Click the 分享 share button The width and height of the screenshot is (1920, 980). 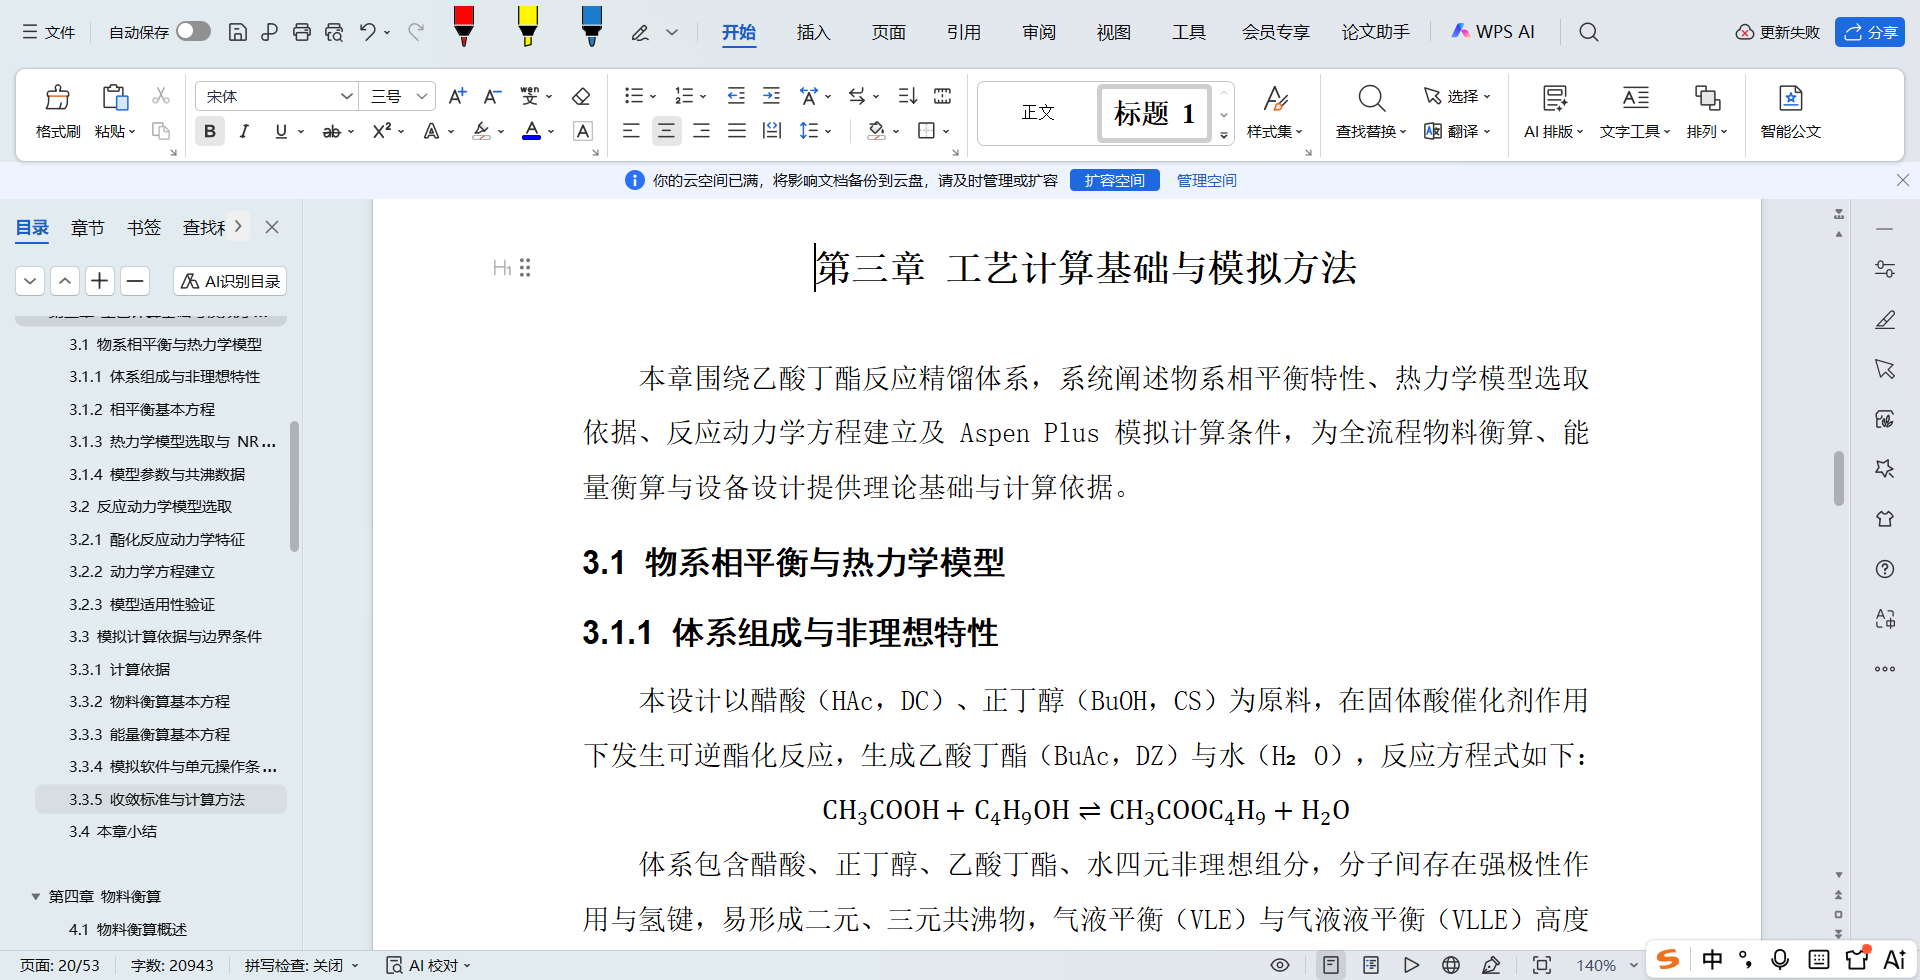[1870, 32]
